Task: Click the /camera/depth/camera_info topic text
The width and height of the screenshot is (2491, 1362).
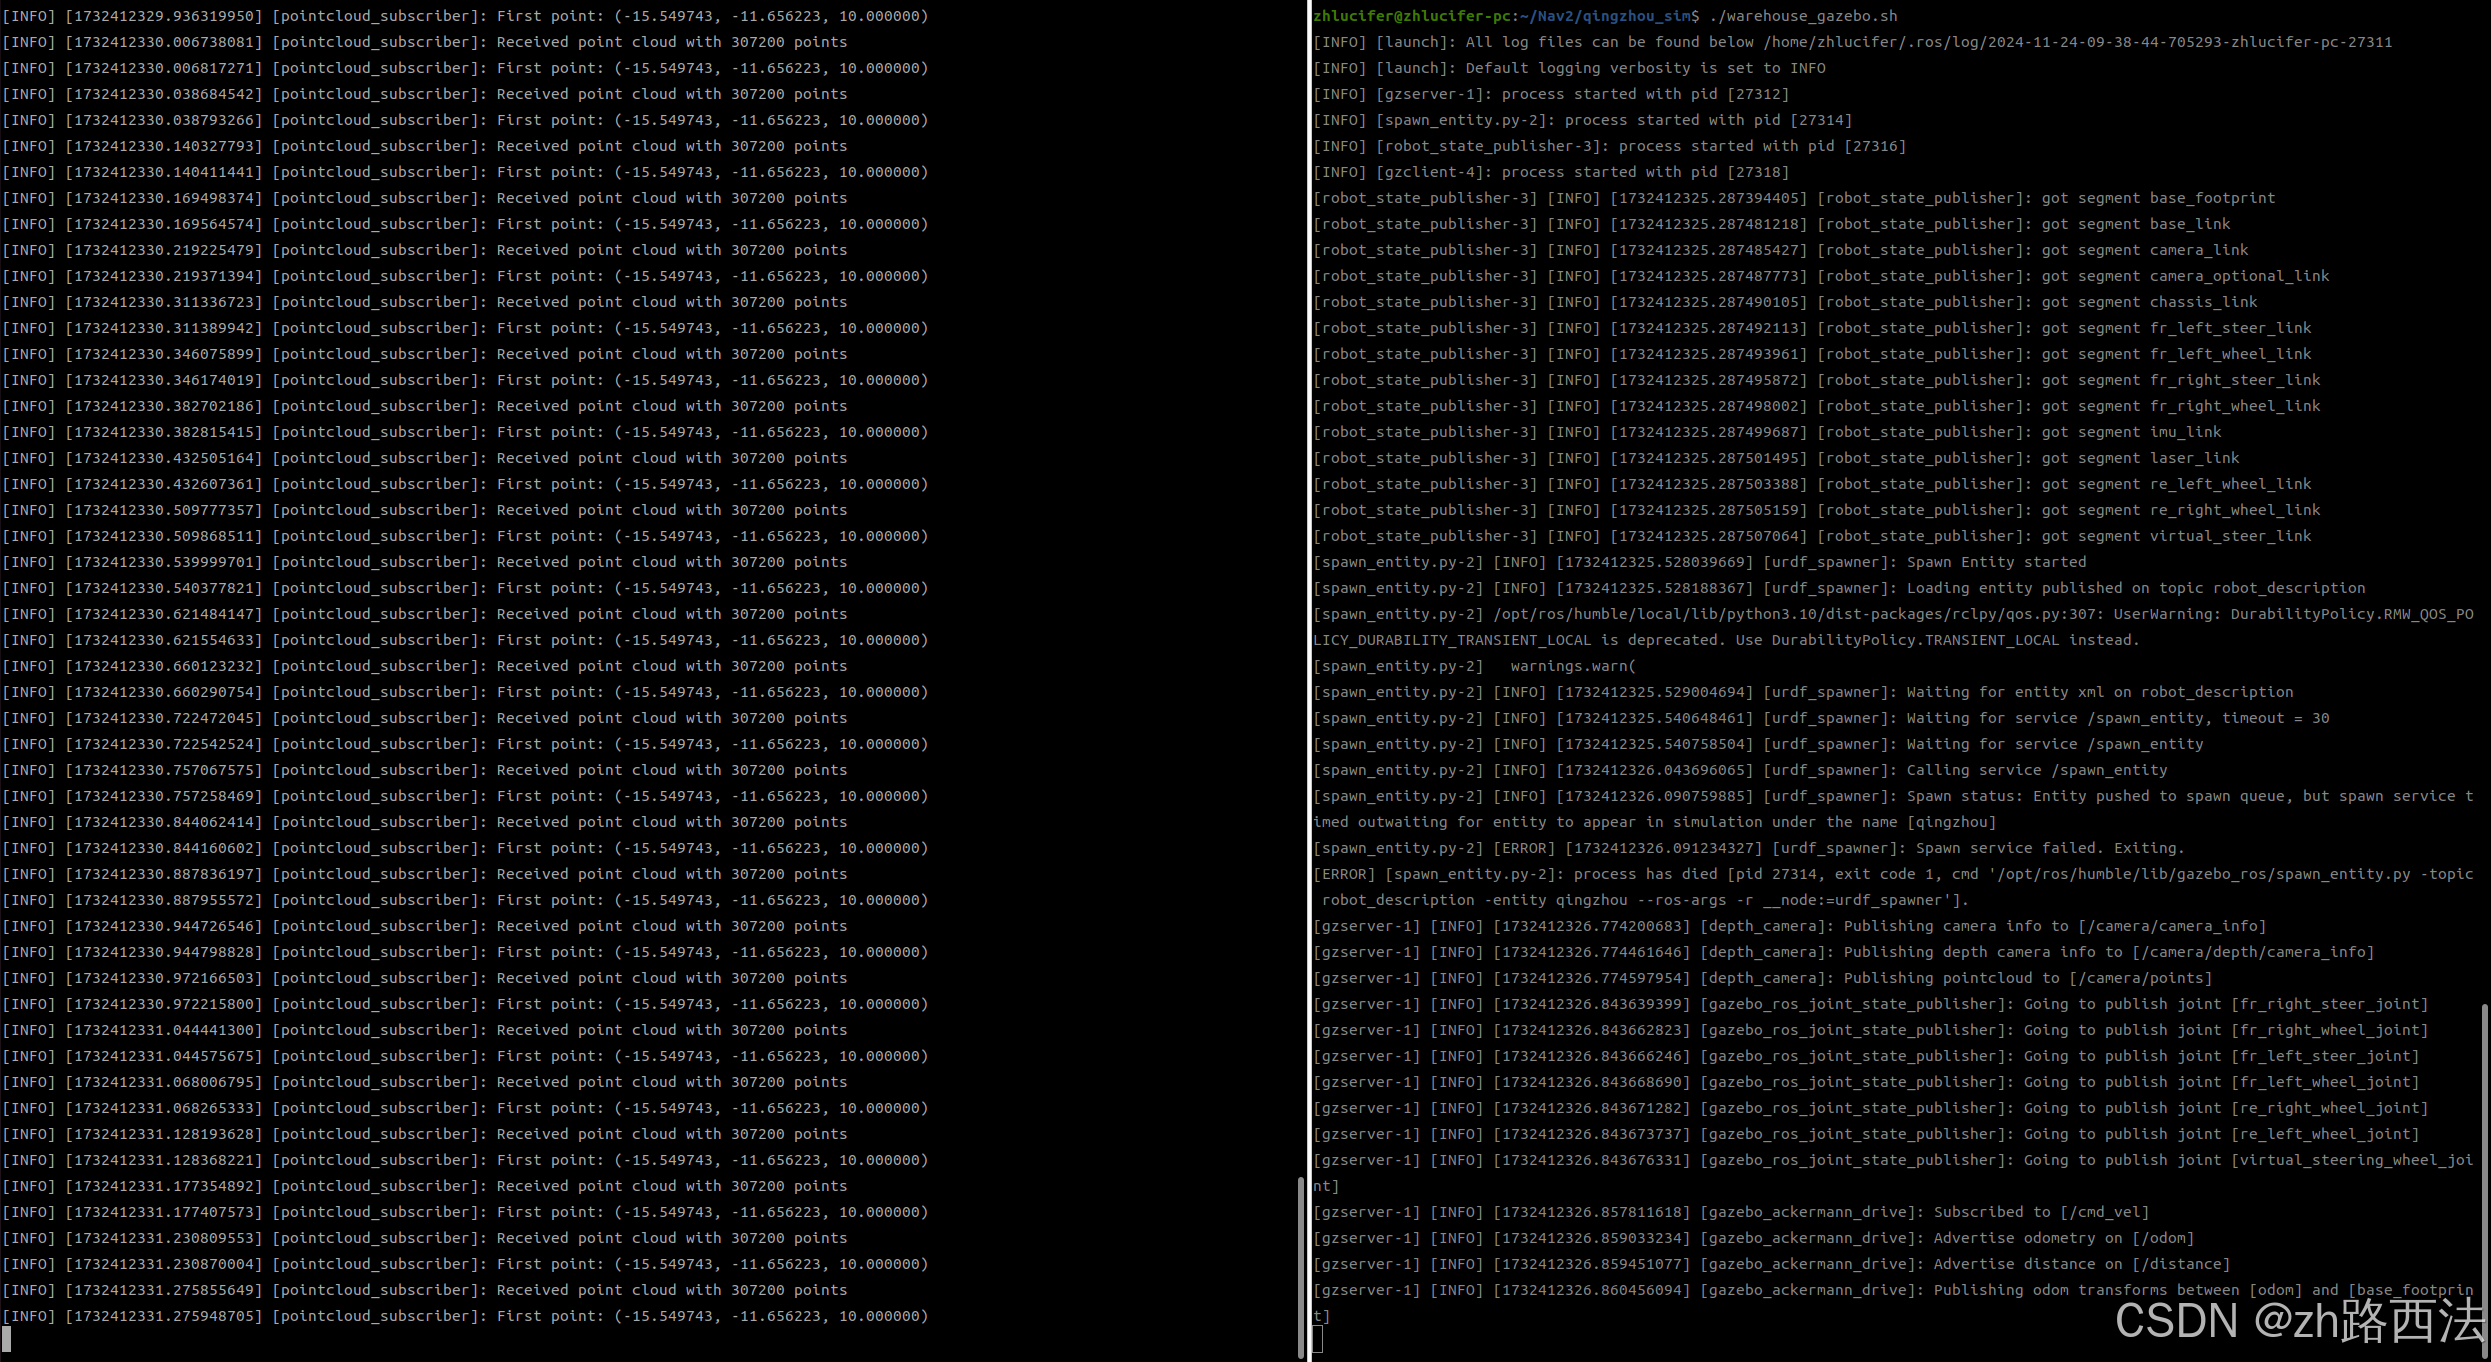Action: coord(2252,952)
